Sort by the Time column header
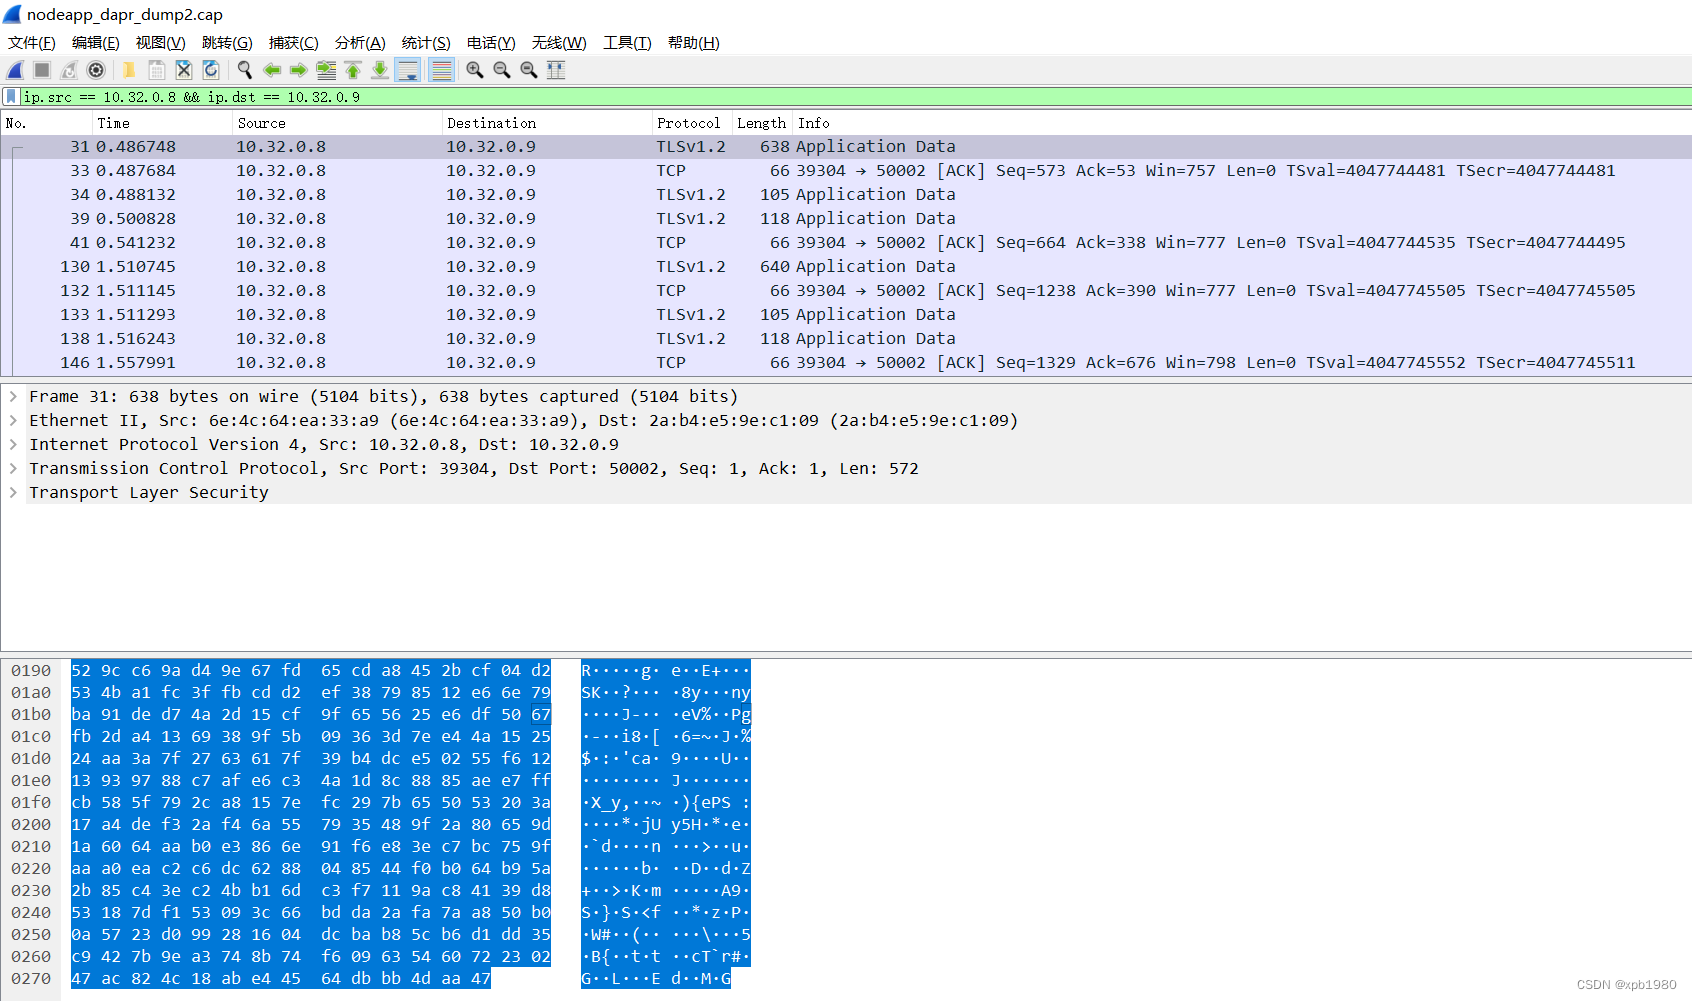Image resolution: width=1692 pixels, height=1001 pixels. pos(163,123)
